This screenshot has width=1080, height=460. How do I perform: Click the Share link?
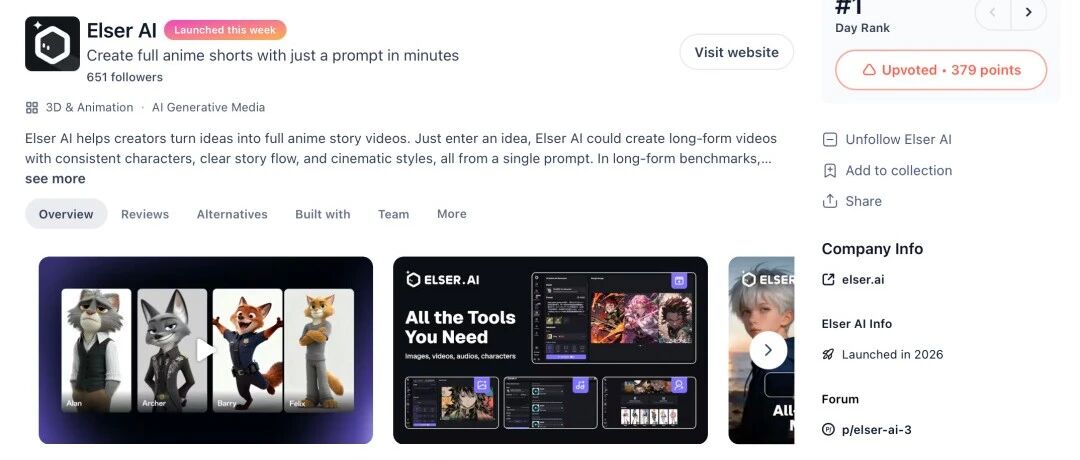[864, 201]
